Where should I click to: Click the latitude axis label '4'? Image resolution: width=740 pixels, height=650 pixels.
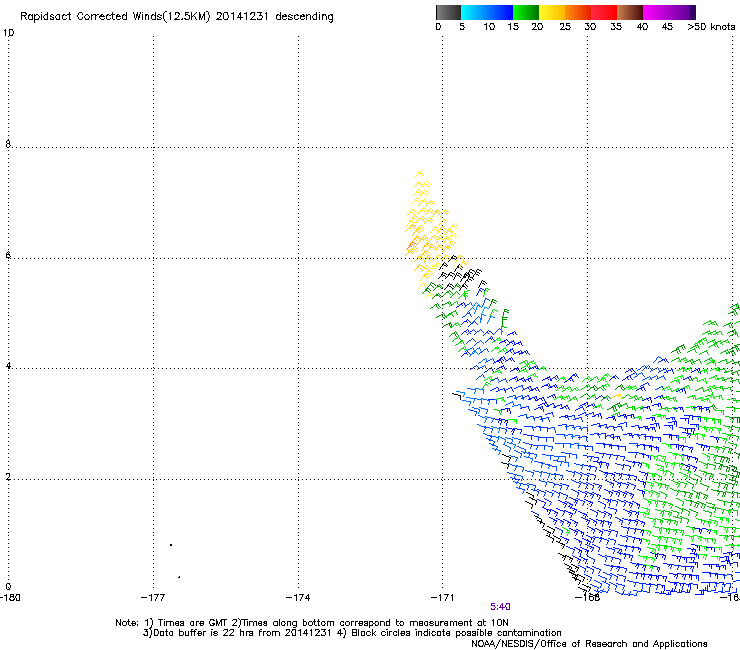pyautogui.click(x=8, y=366)
